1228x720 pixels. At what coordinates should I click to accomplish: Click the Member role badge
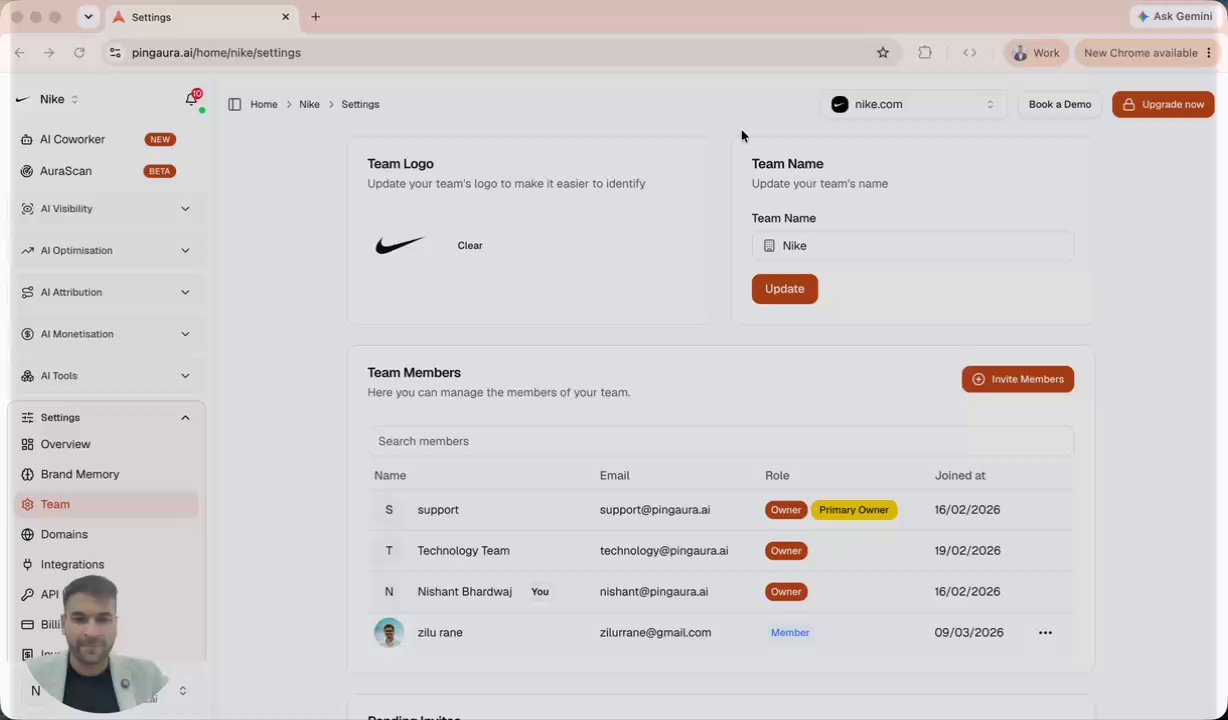pyautogui.click(x=790, y=632)
